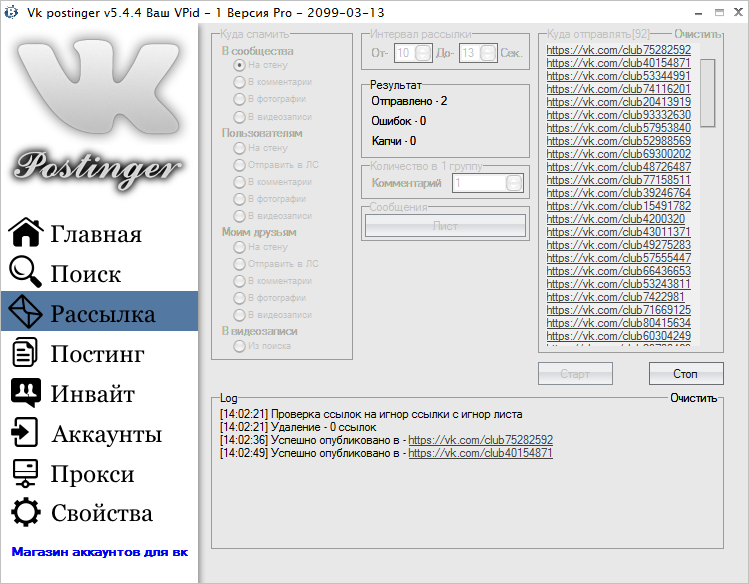Select list entry club60304249
The image size is (749, 584).
click(619, 336)
